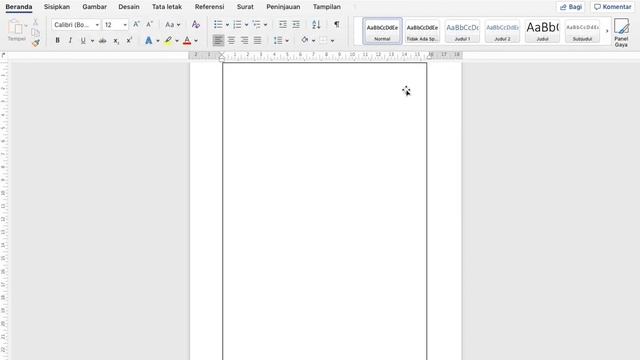The height and width of the screenshot is (360, 640).
Task: Apply the Judul title style
Action: click(x=542, y=31)
